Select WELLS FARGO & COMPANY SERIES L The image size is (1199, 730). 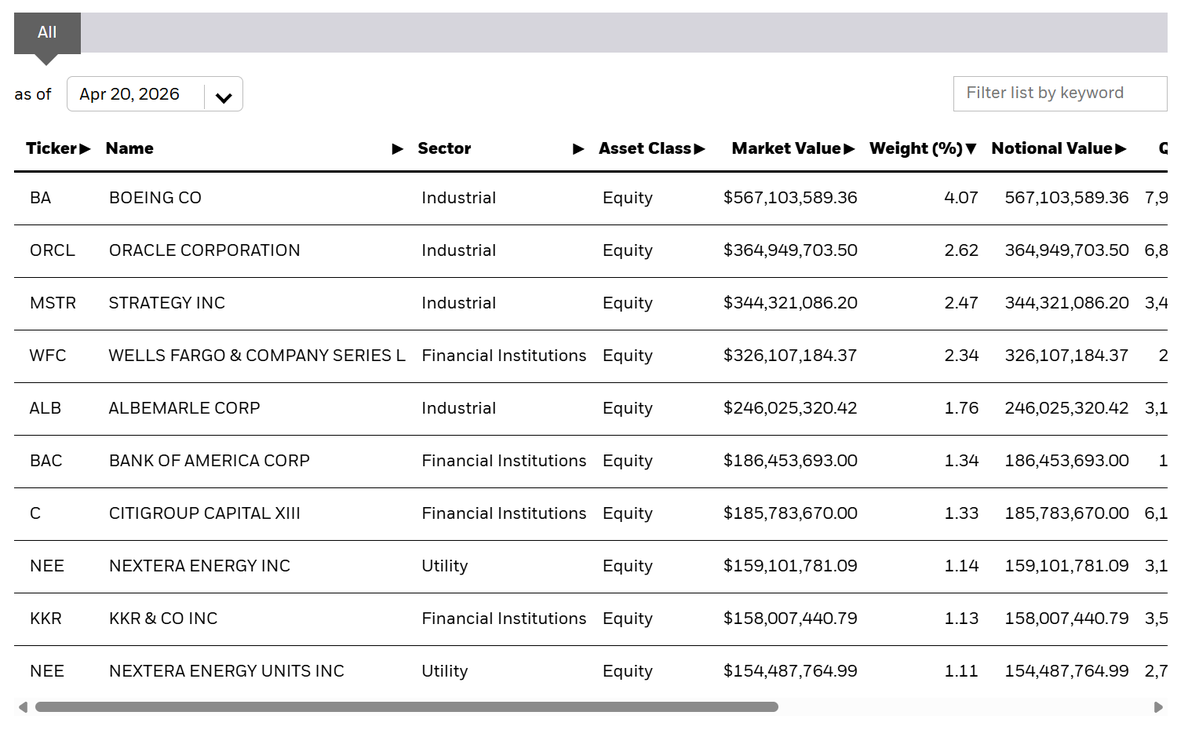pyautogui.click(x=257, y=356)
